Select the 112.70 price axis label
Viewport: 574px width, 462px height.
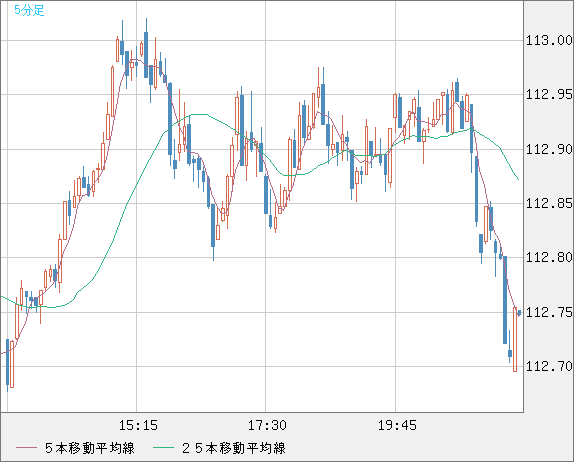(x=549, y=366)
